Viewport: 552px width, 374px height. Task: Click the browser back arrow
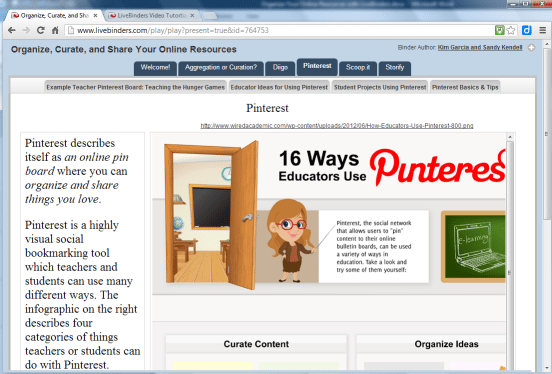[x=12, y=30]
